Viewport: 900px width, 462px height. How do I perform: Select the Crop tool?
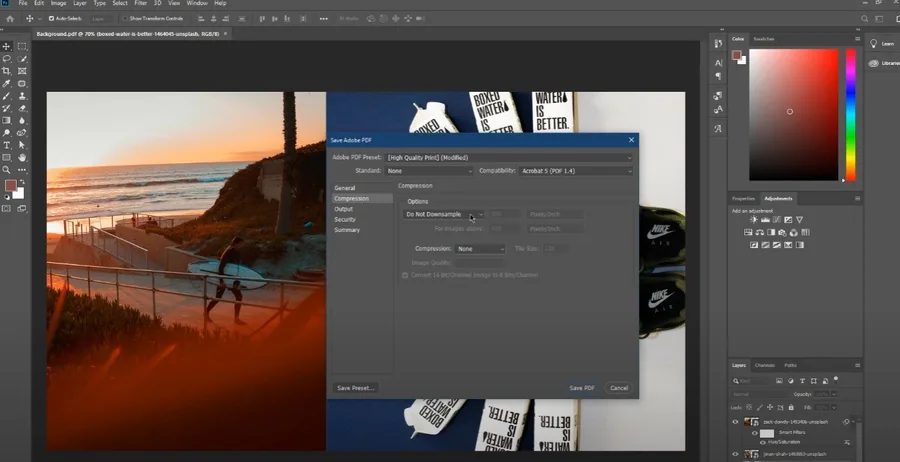(6, 71)
